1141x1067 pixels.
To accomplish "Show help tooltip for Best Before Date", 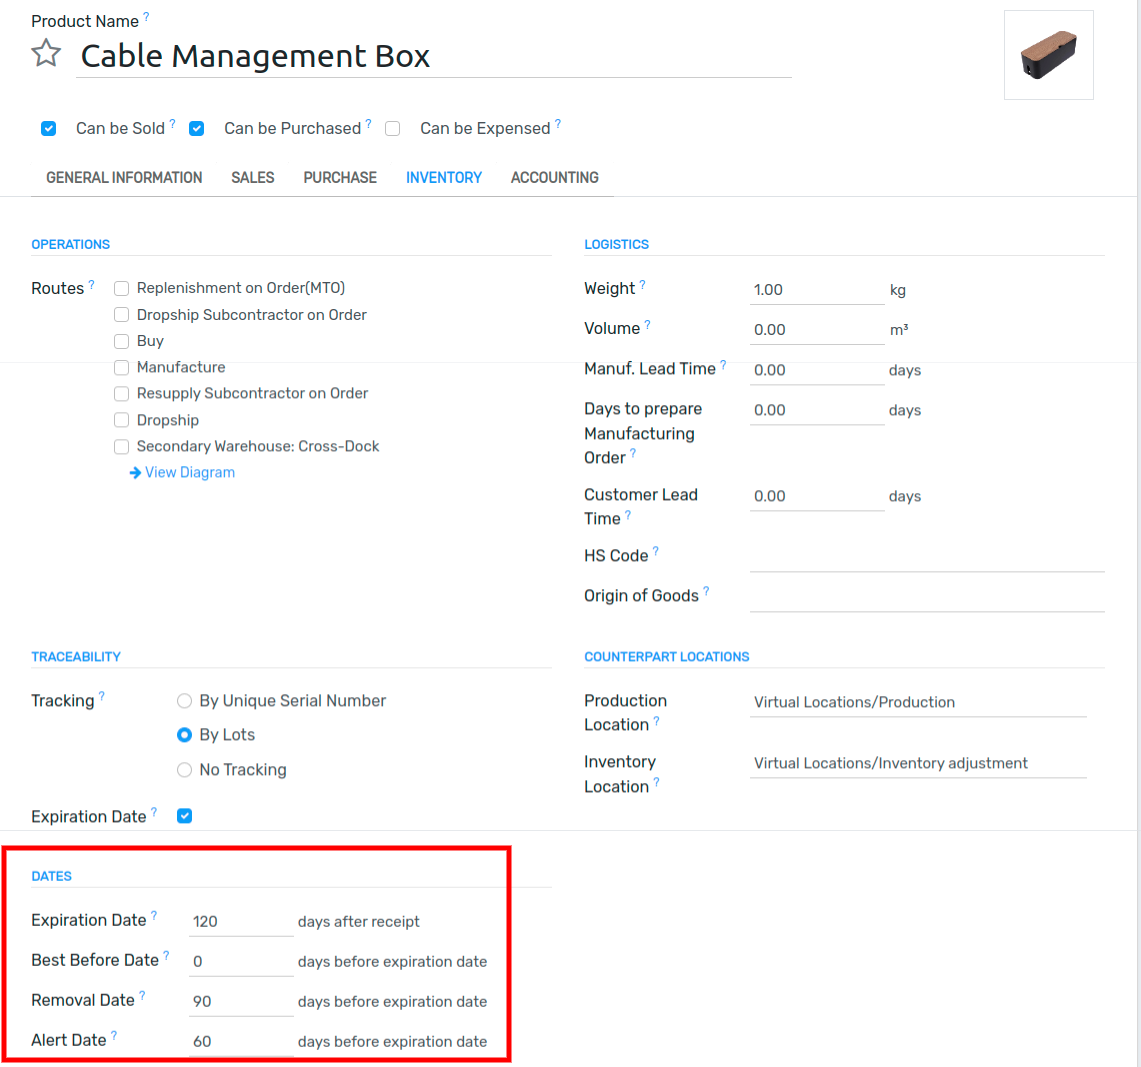I will pyautogui.click(x=167, y=955).
